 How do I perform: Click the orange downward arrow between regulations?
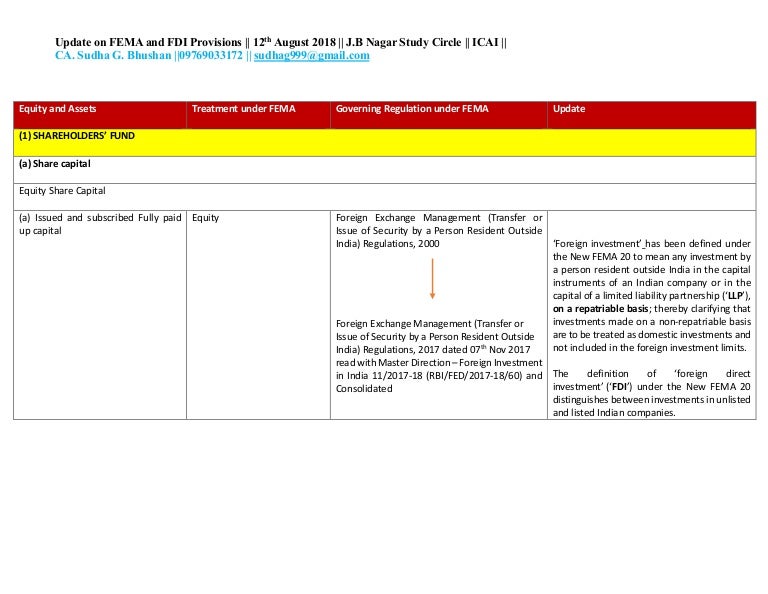tap(432, 279)
